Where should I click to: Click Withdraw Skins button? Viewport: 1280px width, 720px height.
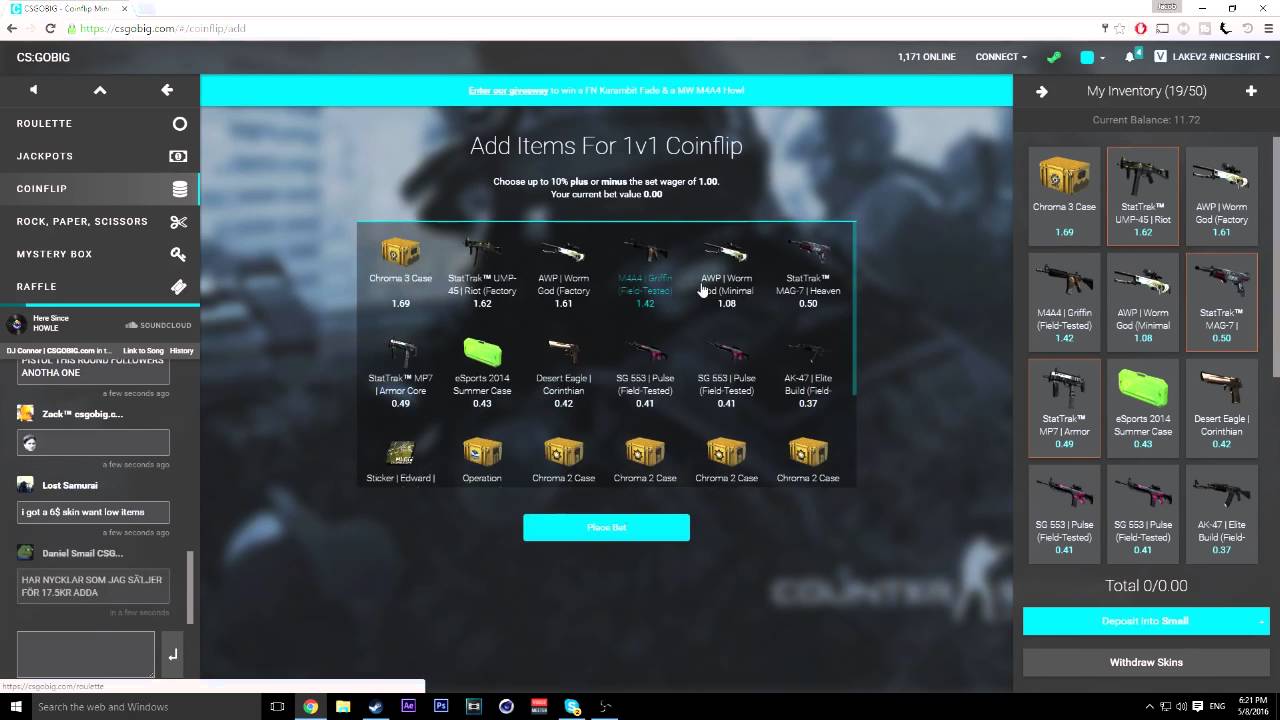(1146, 662)
